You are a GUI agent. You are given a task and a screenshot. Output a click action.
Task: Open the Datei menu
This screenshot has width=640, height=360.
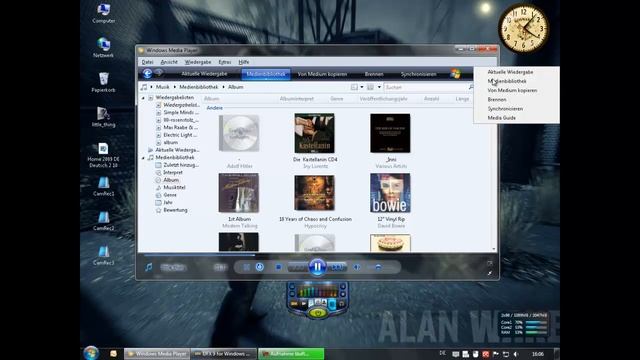147,62
